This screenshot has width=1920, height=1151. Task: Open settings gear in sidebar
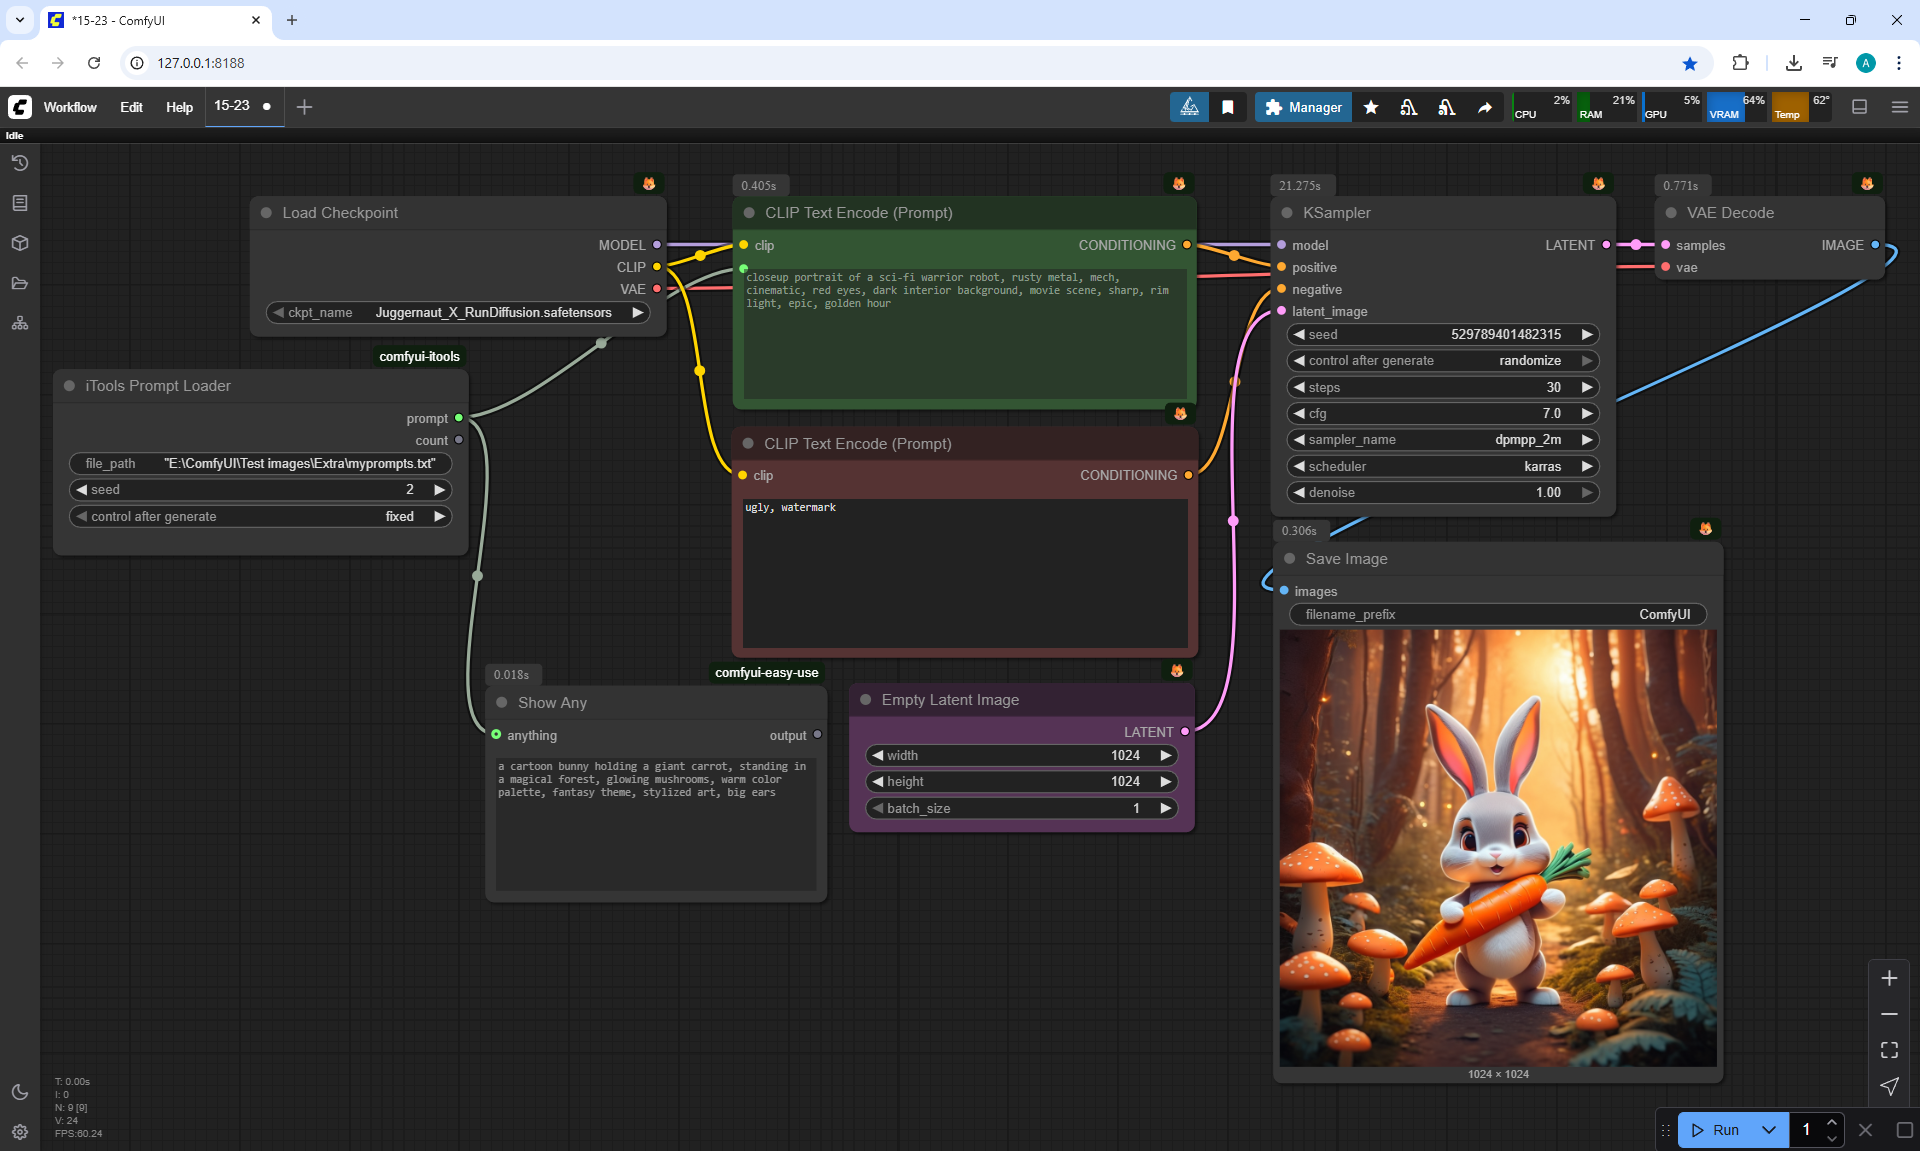pos(20,1132)
